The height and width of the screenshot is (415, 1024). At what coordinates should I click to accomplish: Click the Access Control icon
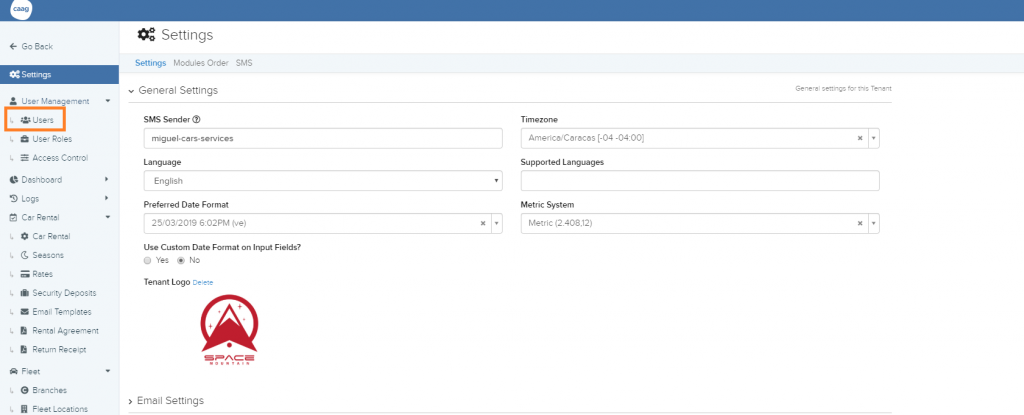pos(25,158)
